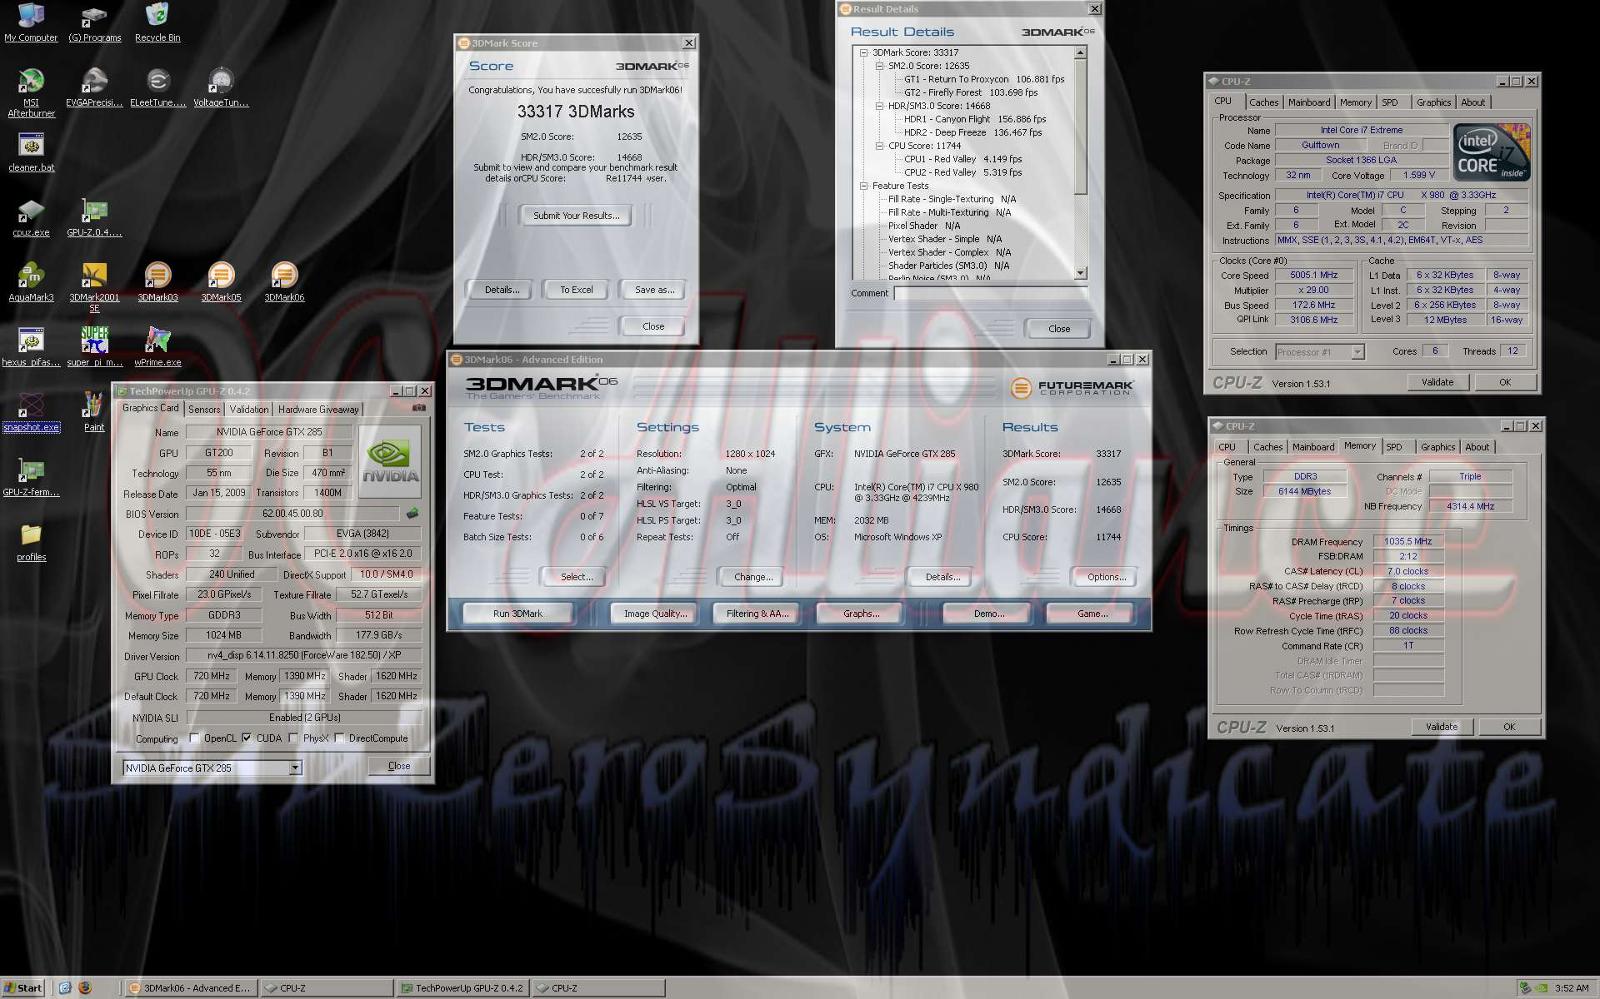Collapse the HDR/SM3.0 Score tree node
This screenshot has height=999, width=1600.
[880, 106]
